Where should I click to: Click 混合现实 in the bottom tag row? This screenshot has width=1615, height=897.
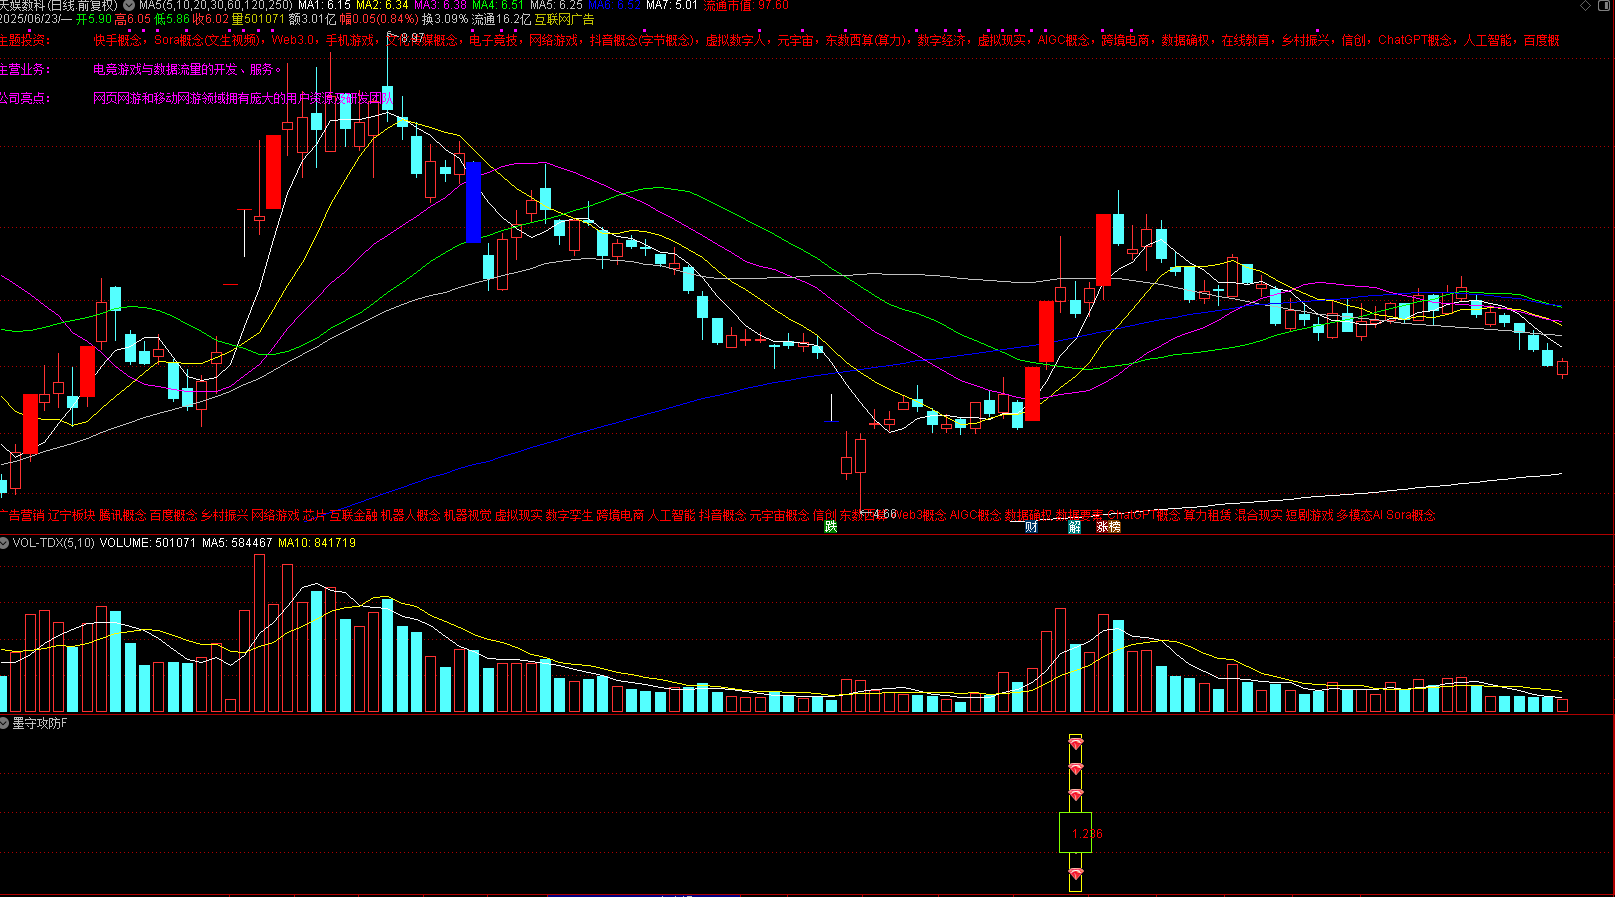1259,516
